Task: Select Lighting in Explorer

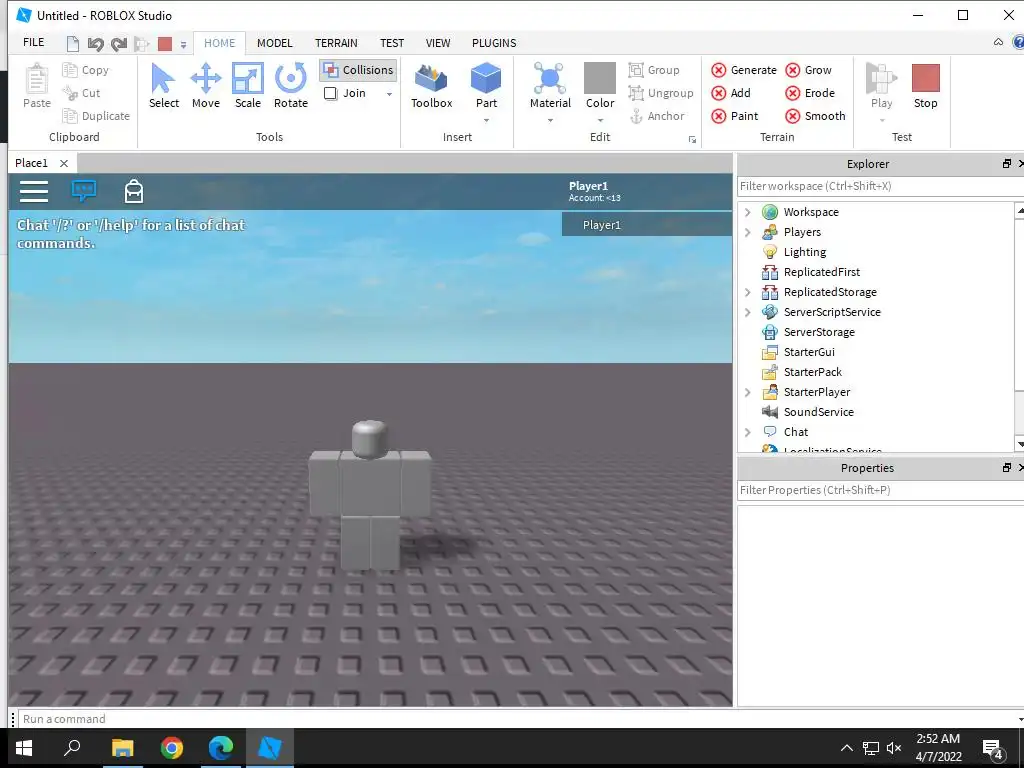Action: click(x=805, y=252)
